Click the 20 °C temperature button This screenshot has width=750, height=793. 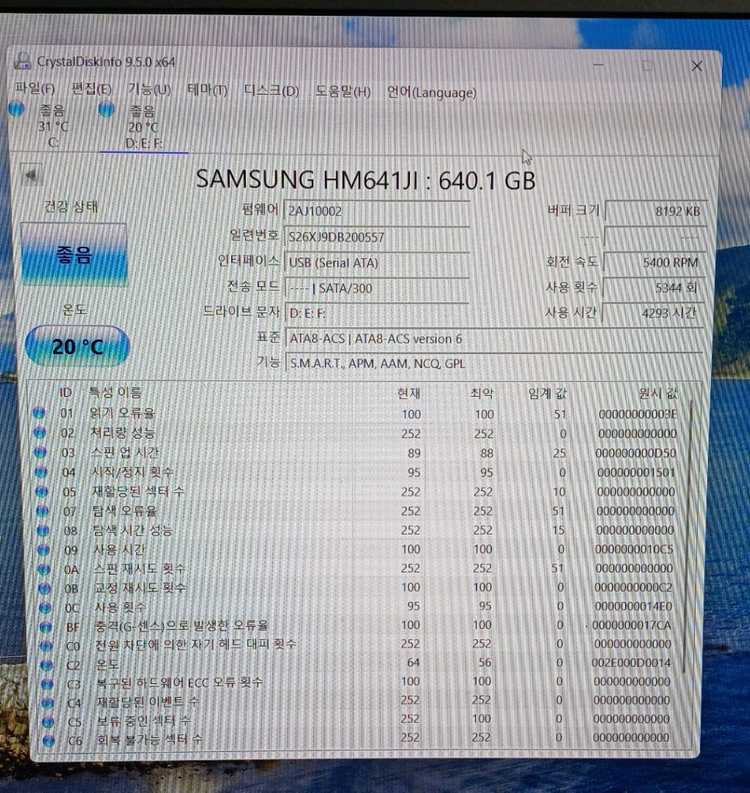pyautogui.click(x=77, y=346)
